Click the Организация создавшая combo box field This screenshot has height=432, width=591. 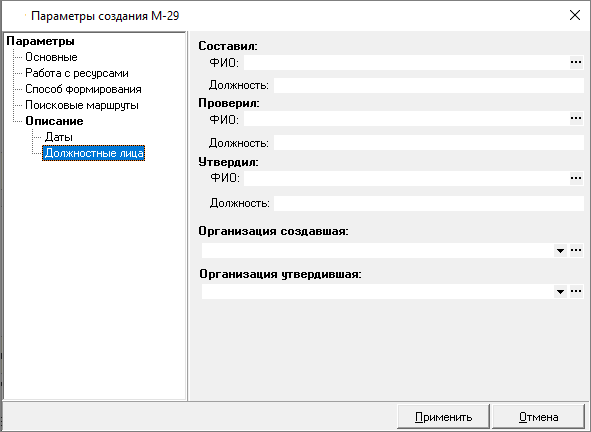(x=378, y=250)
